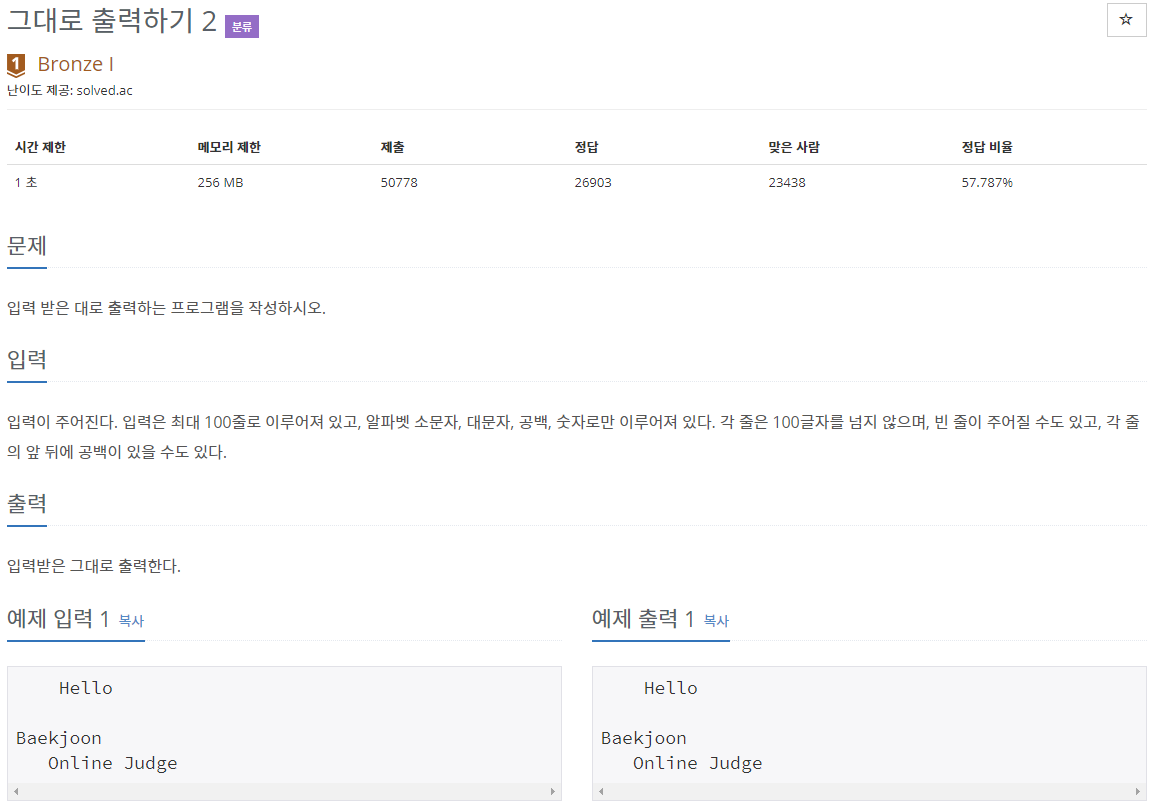Screen dimensions: 1156x811
Task: Click the output description 입력받은 그대로 출력한다
Action: pos(94,566)
